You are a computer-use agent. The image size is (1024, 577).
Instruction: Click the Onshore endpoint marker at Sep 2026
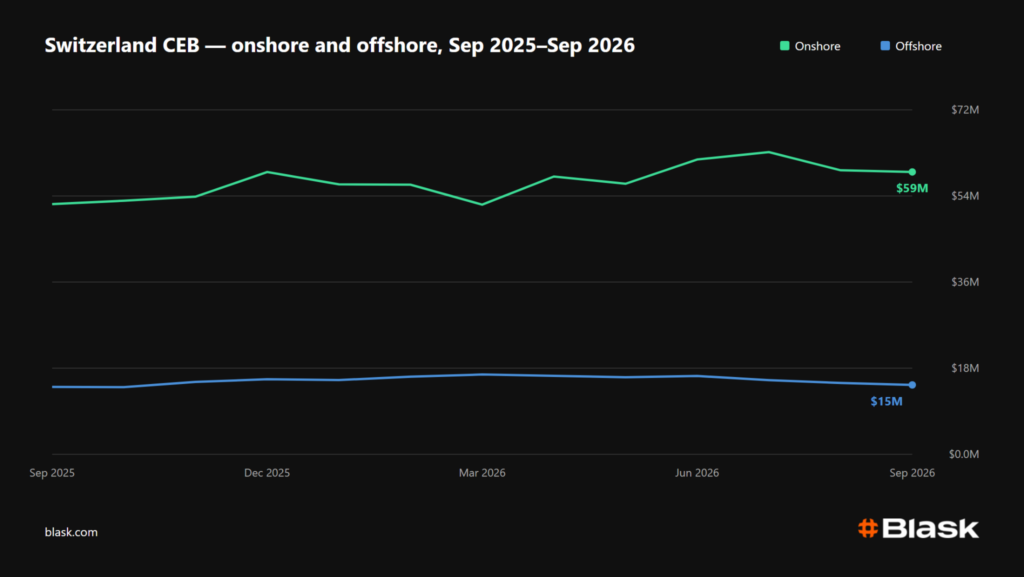point(912,172)
